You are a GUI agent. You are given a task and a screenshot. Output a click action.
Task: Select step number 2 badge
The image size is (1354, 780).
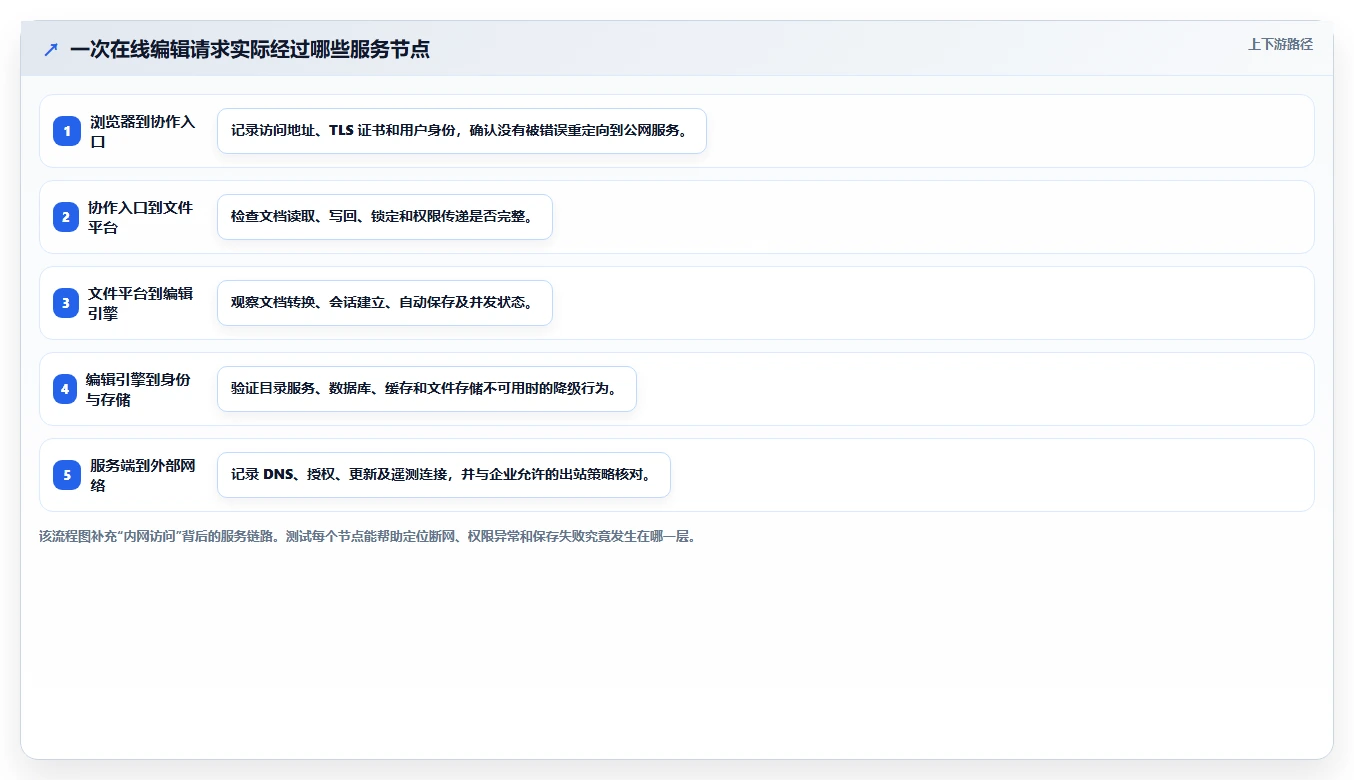coord(67,217)
